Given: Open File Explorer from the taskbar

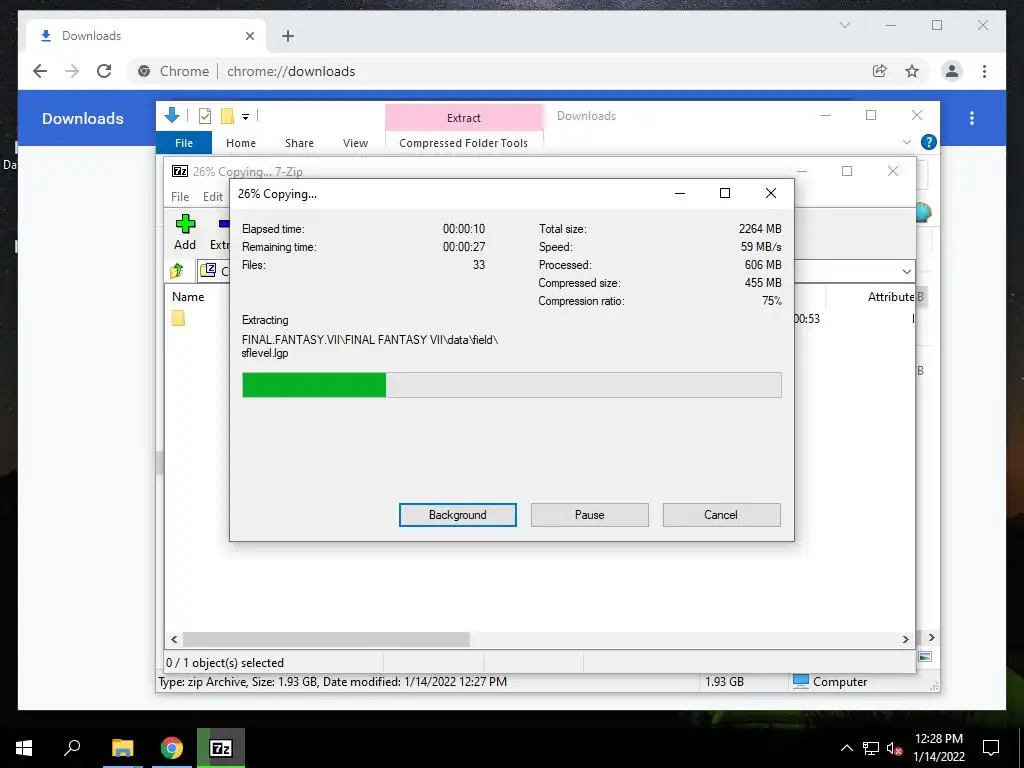Looking at the screenshot, I should click(122, 748).
